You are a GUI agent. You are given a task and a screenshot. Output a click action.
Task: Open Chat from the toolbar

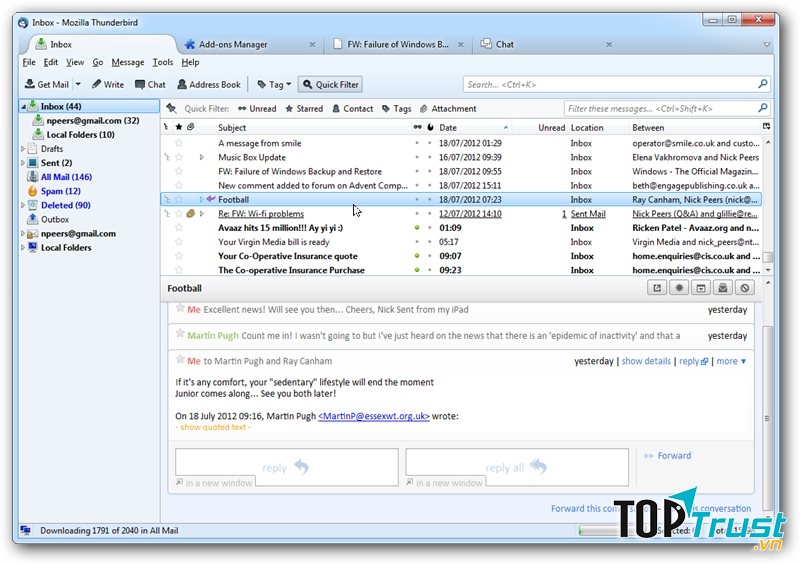[150, 84]
